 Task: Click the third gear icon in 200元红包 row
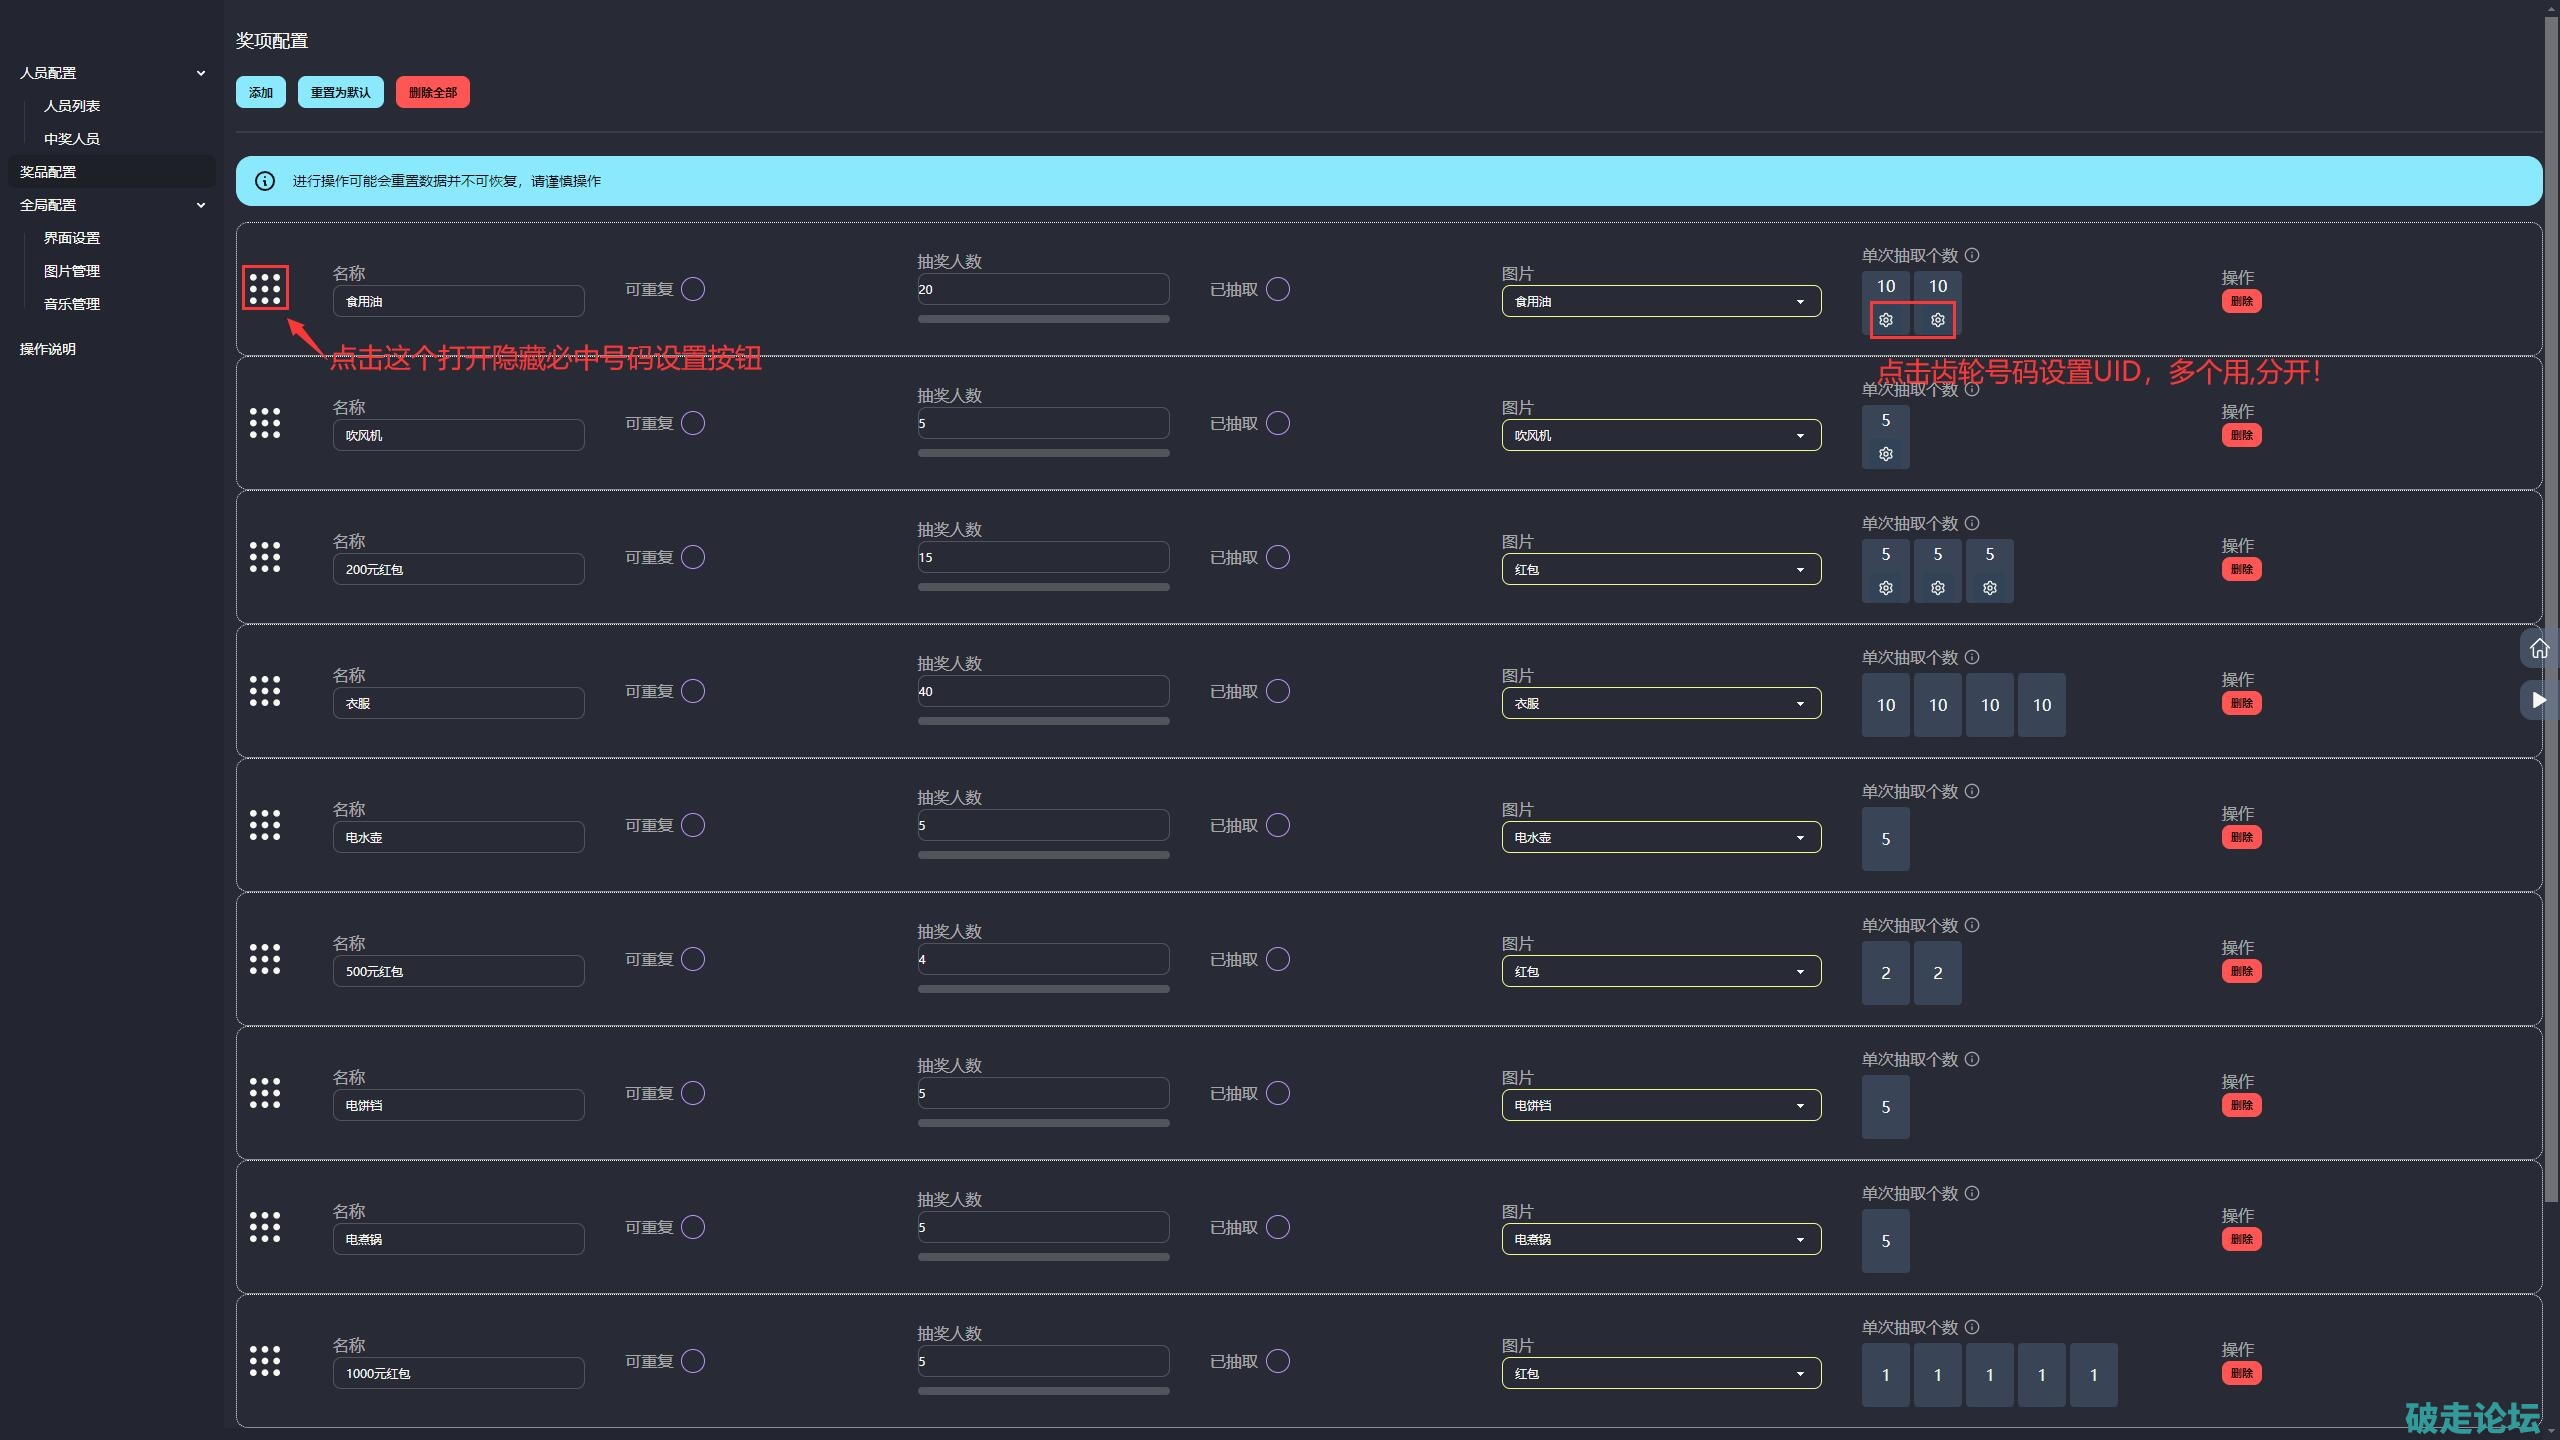1989,588
